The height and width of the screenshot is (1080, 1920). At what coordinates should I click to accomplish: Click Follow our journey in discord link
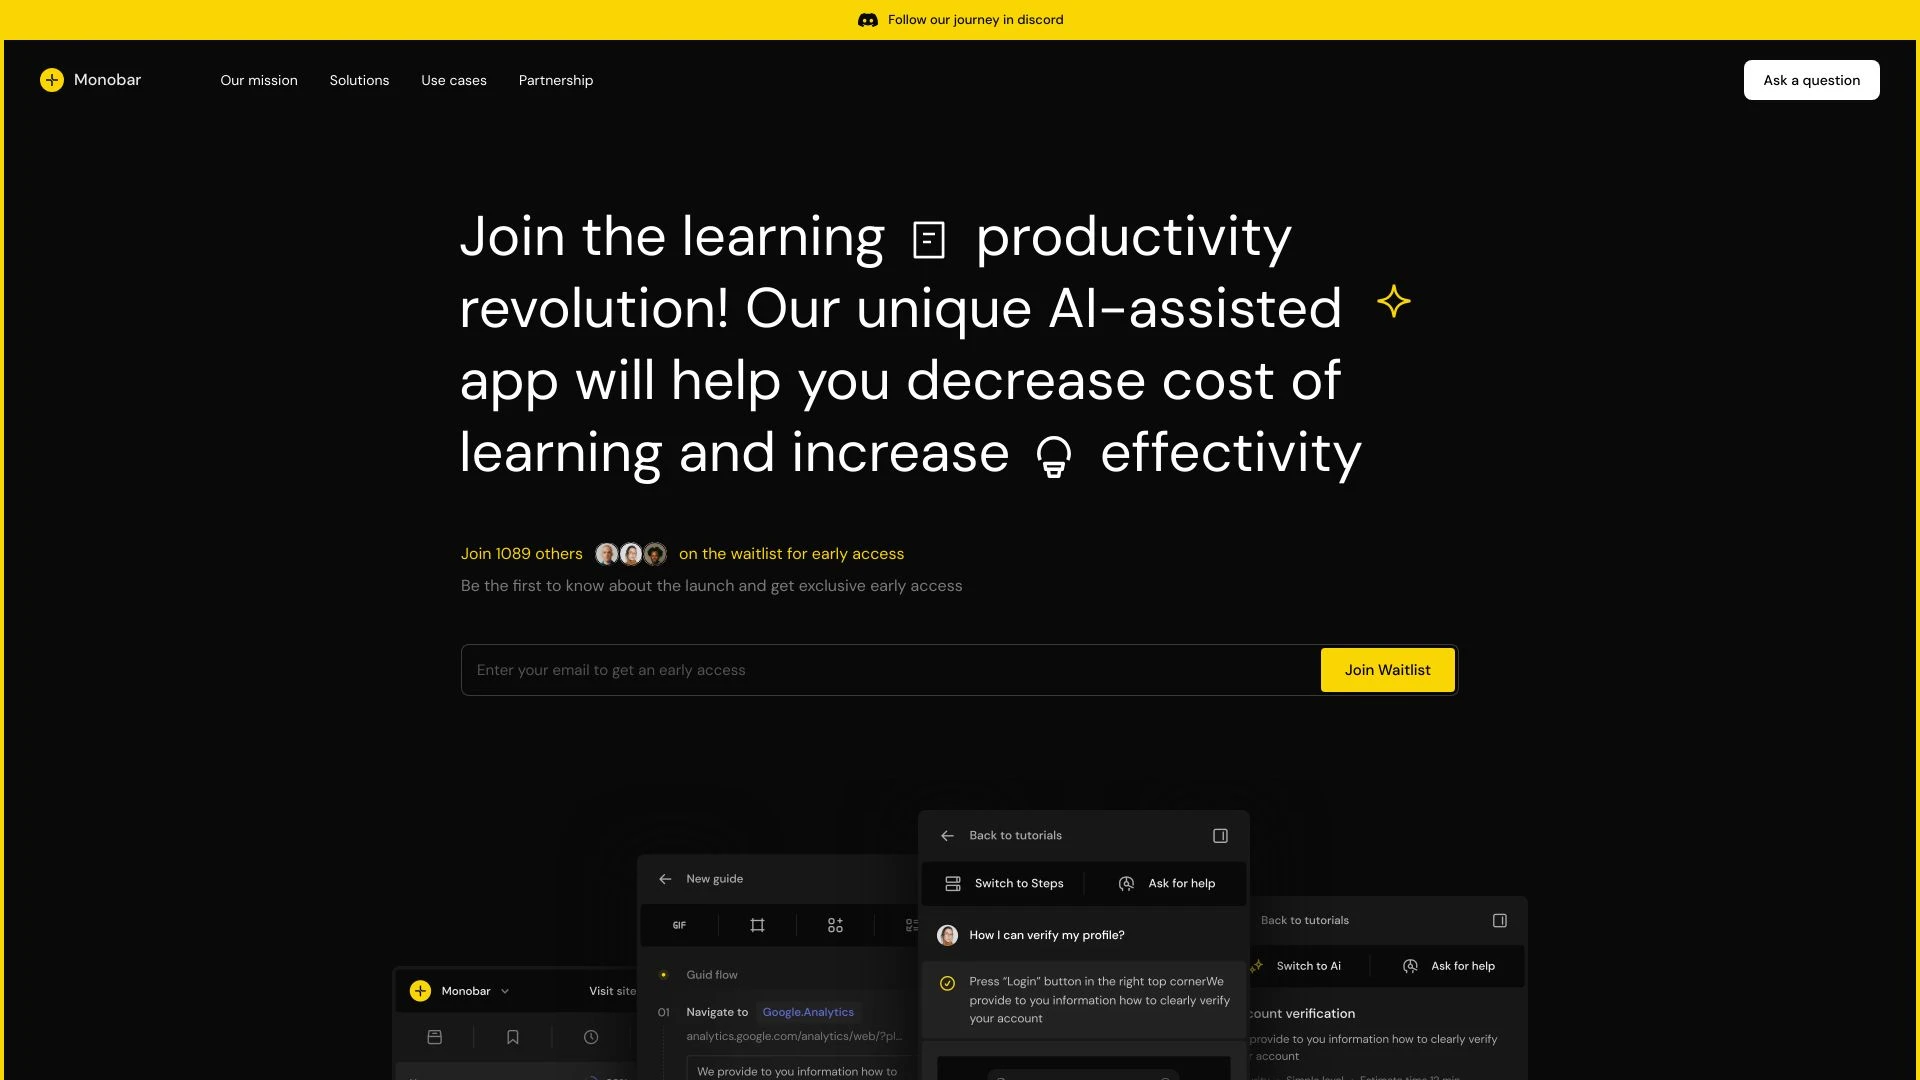tap(959, 20)
